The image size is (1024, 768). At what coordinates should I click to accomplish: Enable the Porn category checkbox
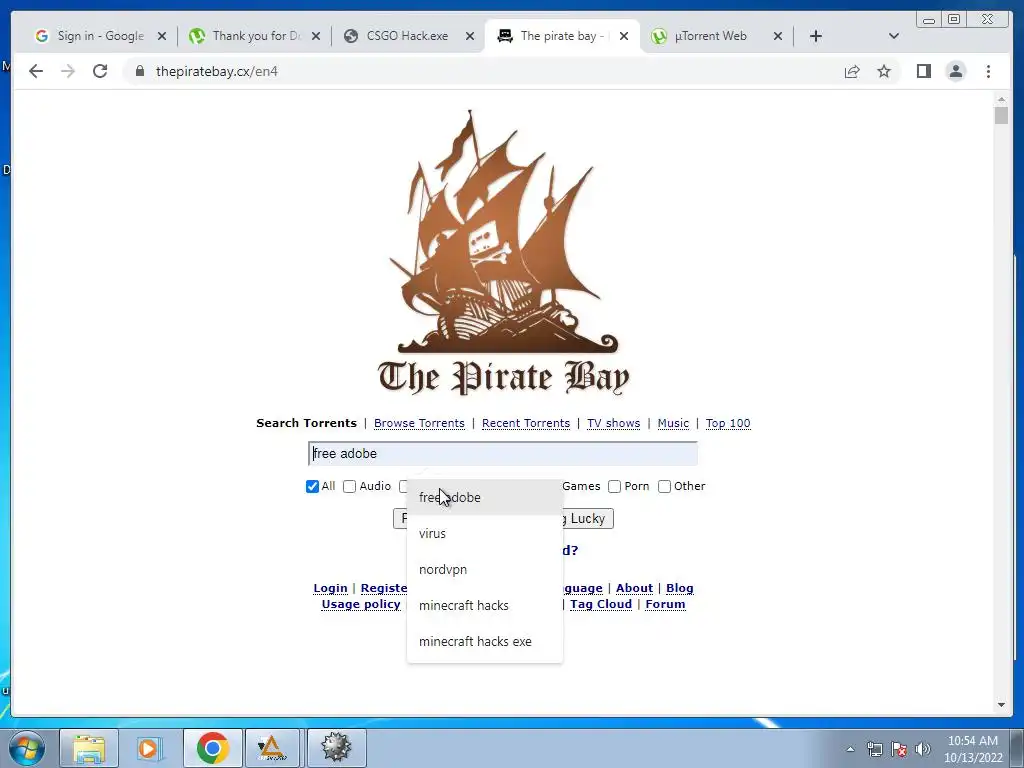coord(614,487)
